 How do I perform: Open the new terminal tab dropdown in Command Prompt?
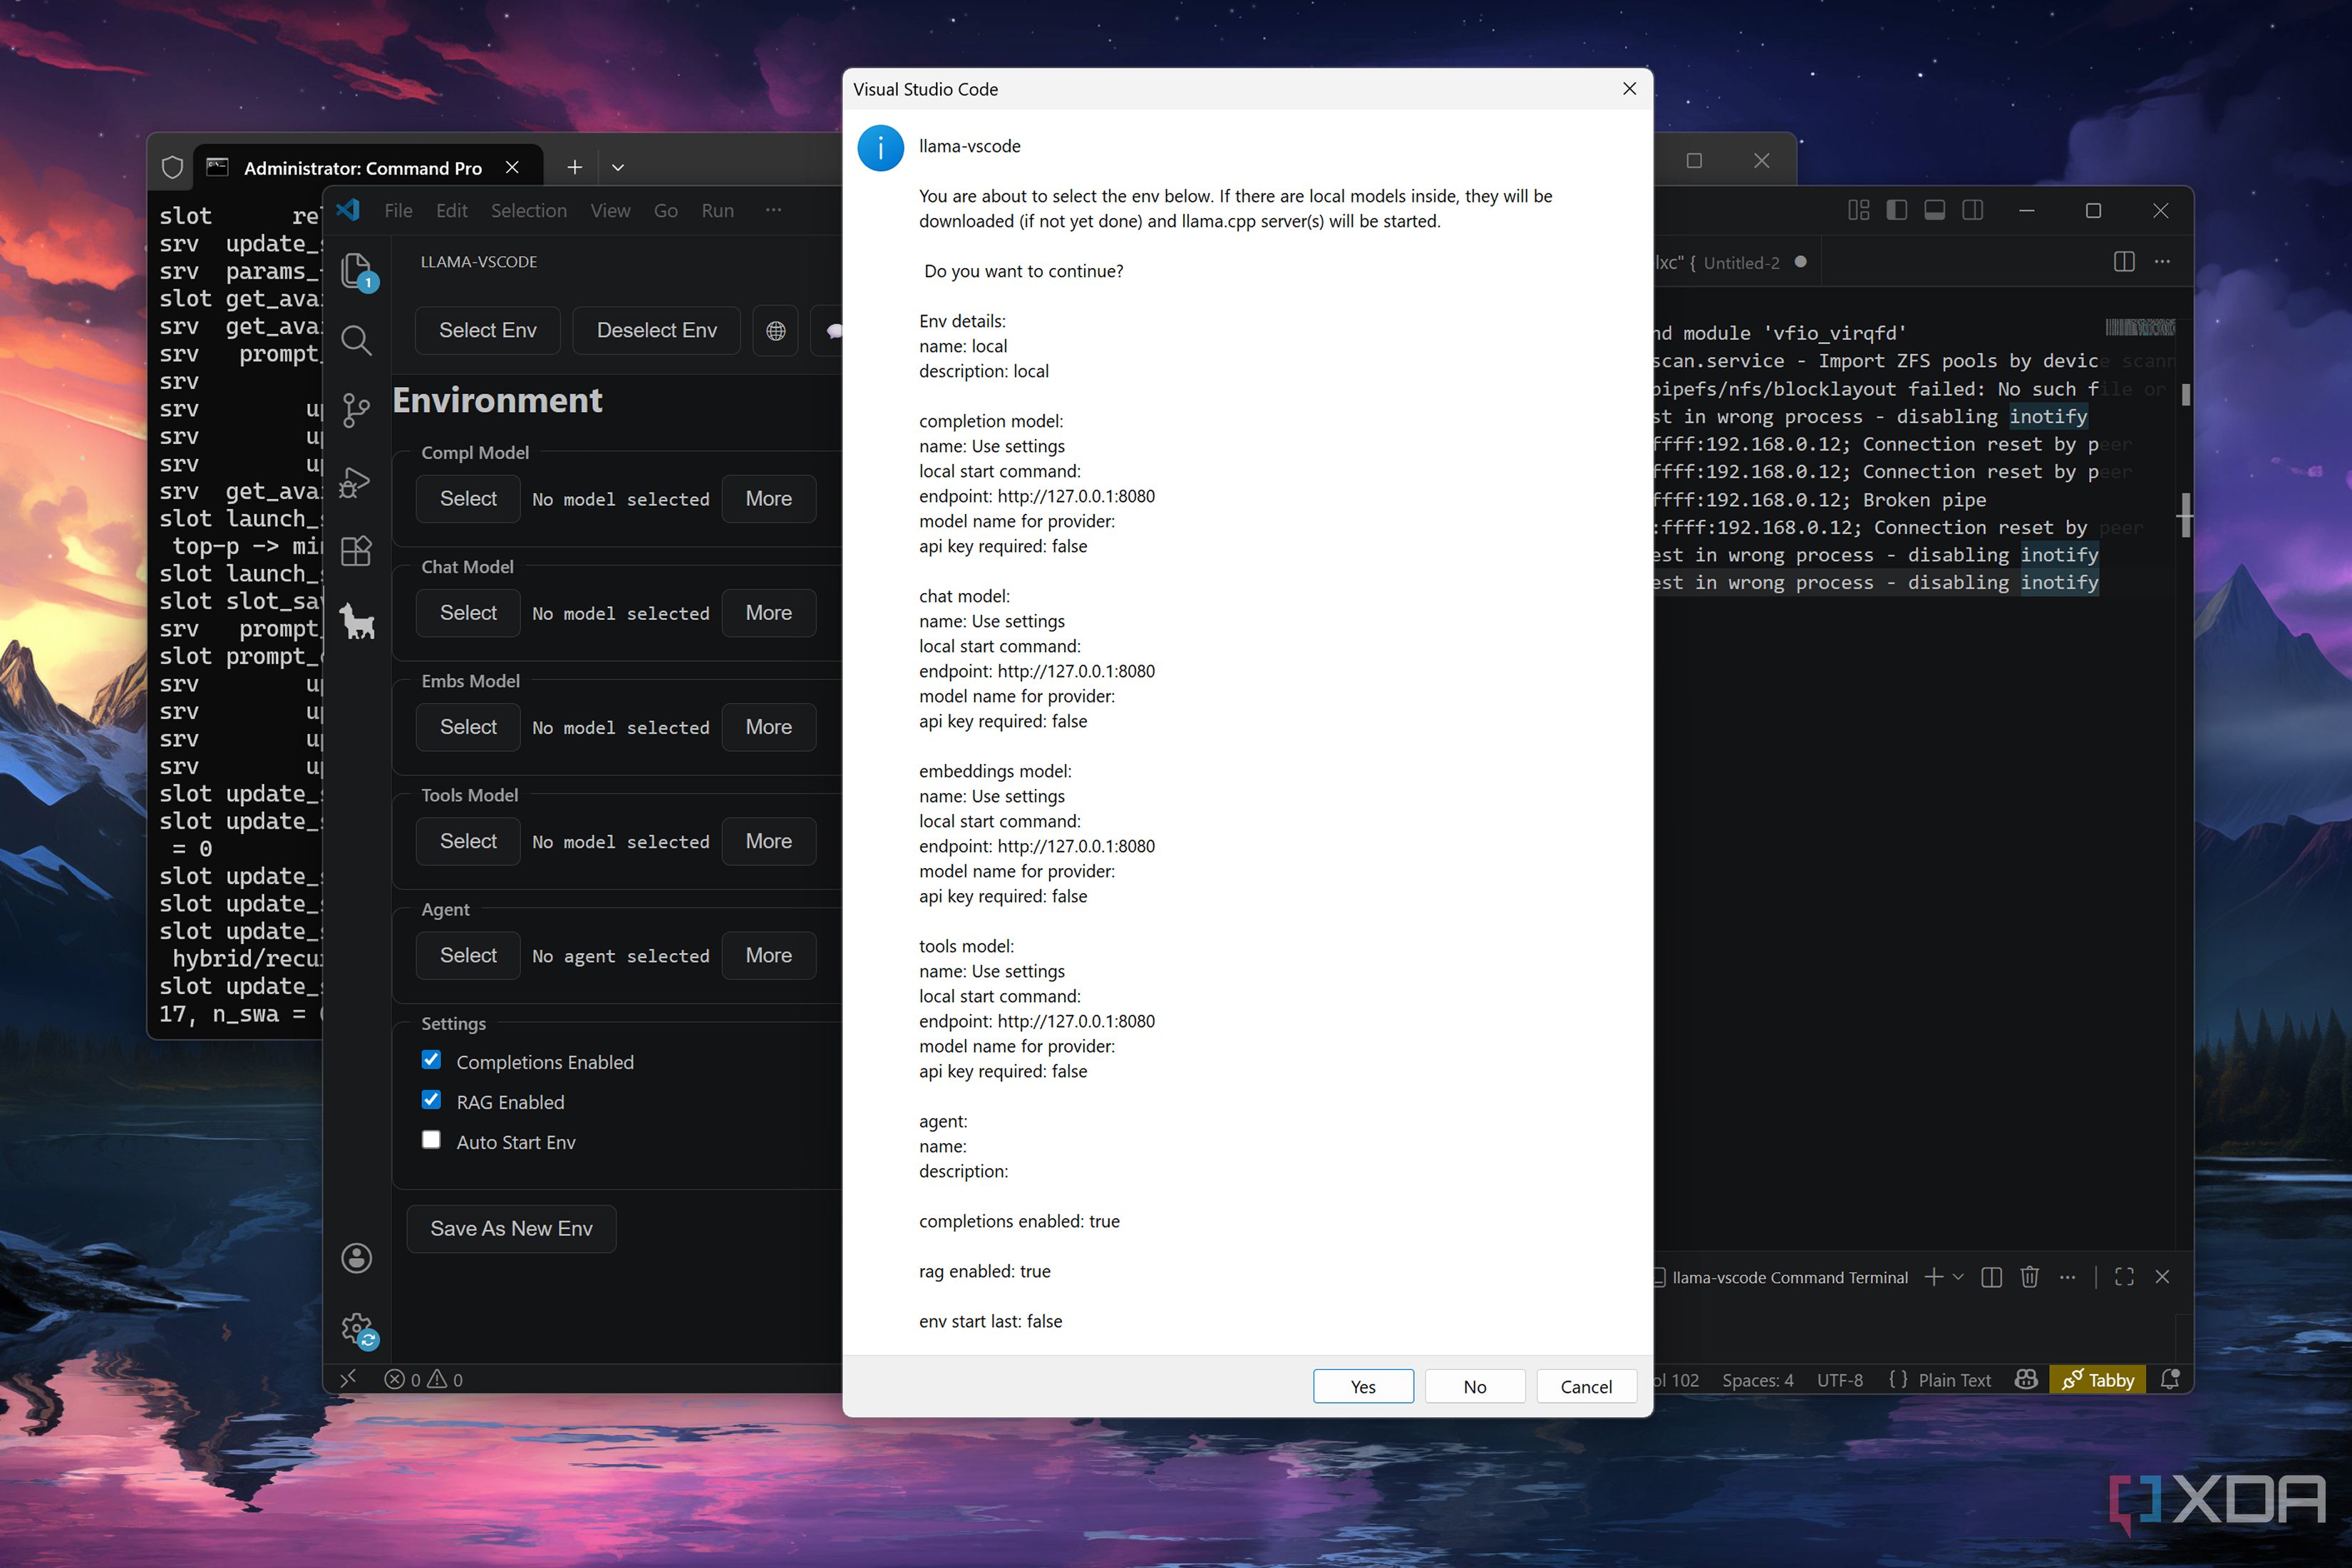[618, 168]
